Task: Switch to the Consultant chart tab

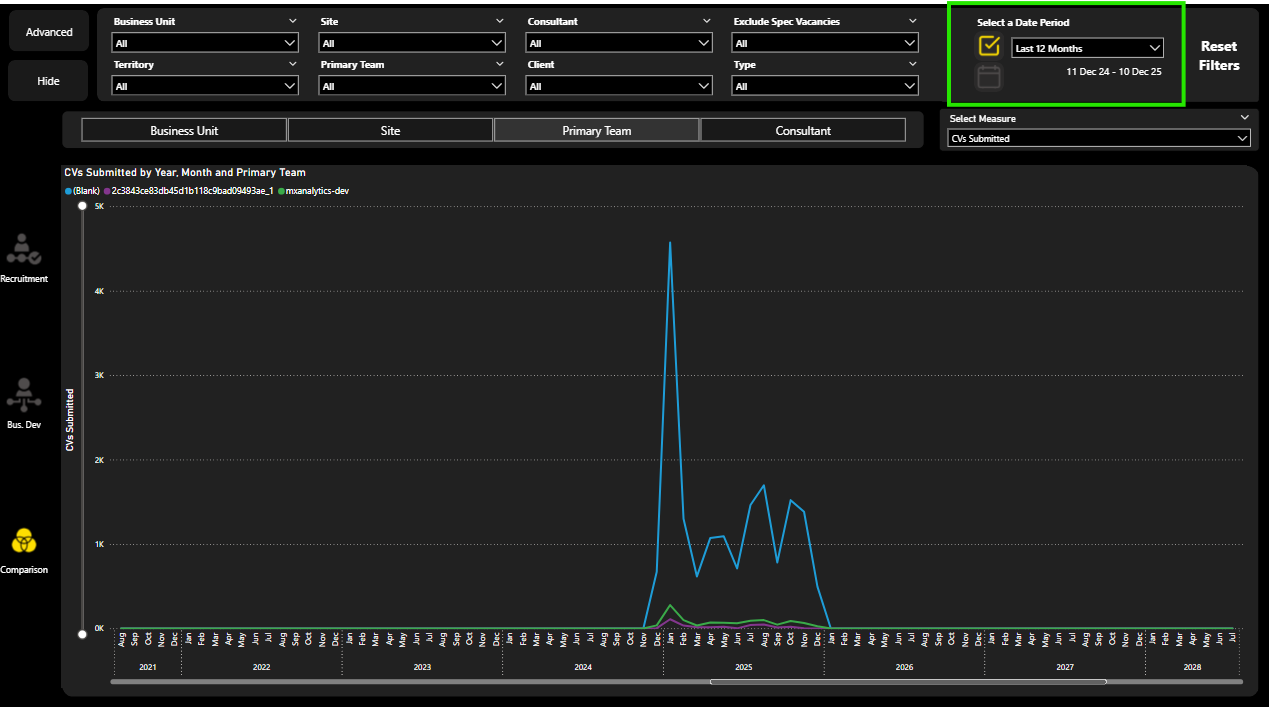Action: 803,130
